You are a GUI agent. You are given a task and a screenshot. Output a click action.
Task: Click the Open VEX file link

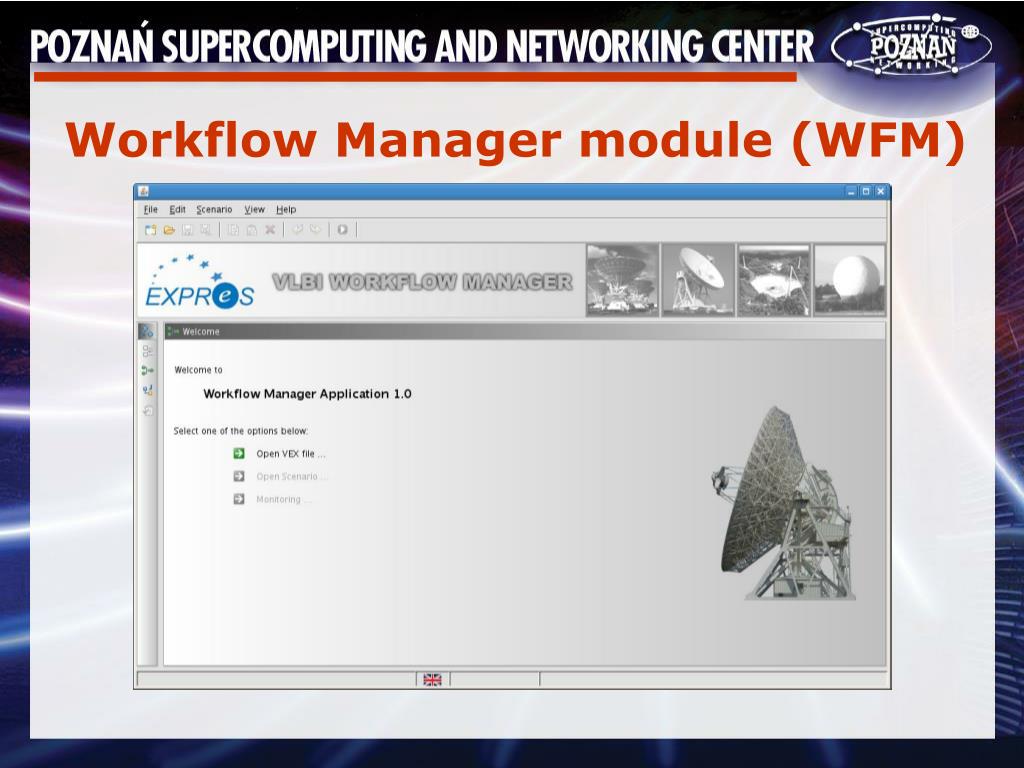pos(291,454)
